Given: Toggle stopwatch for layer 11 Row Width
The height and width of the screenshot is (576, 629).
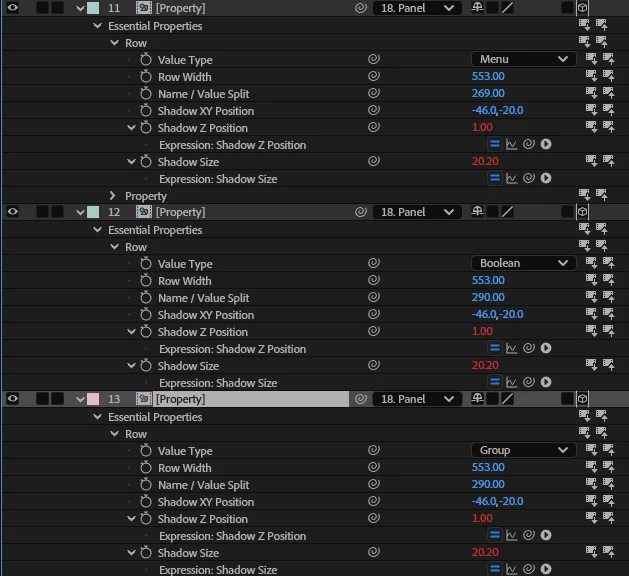Looking at the screenshot, I should [x=146, y=76].
